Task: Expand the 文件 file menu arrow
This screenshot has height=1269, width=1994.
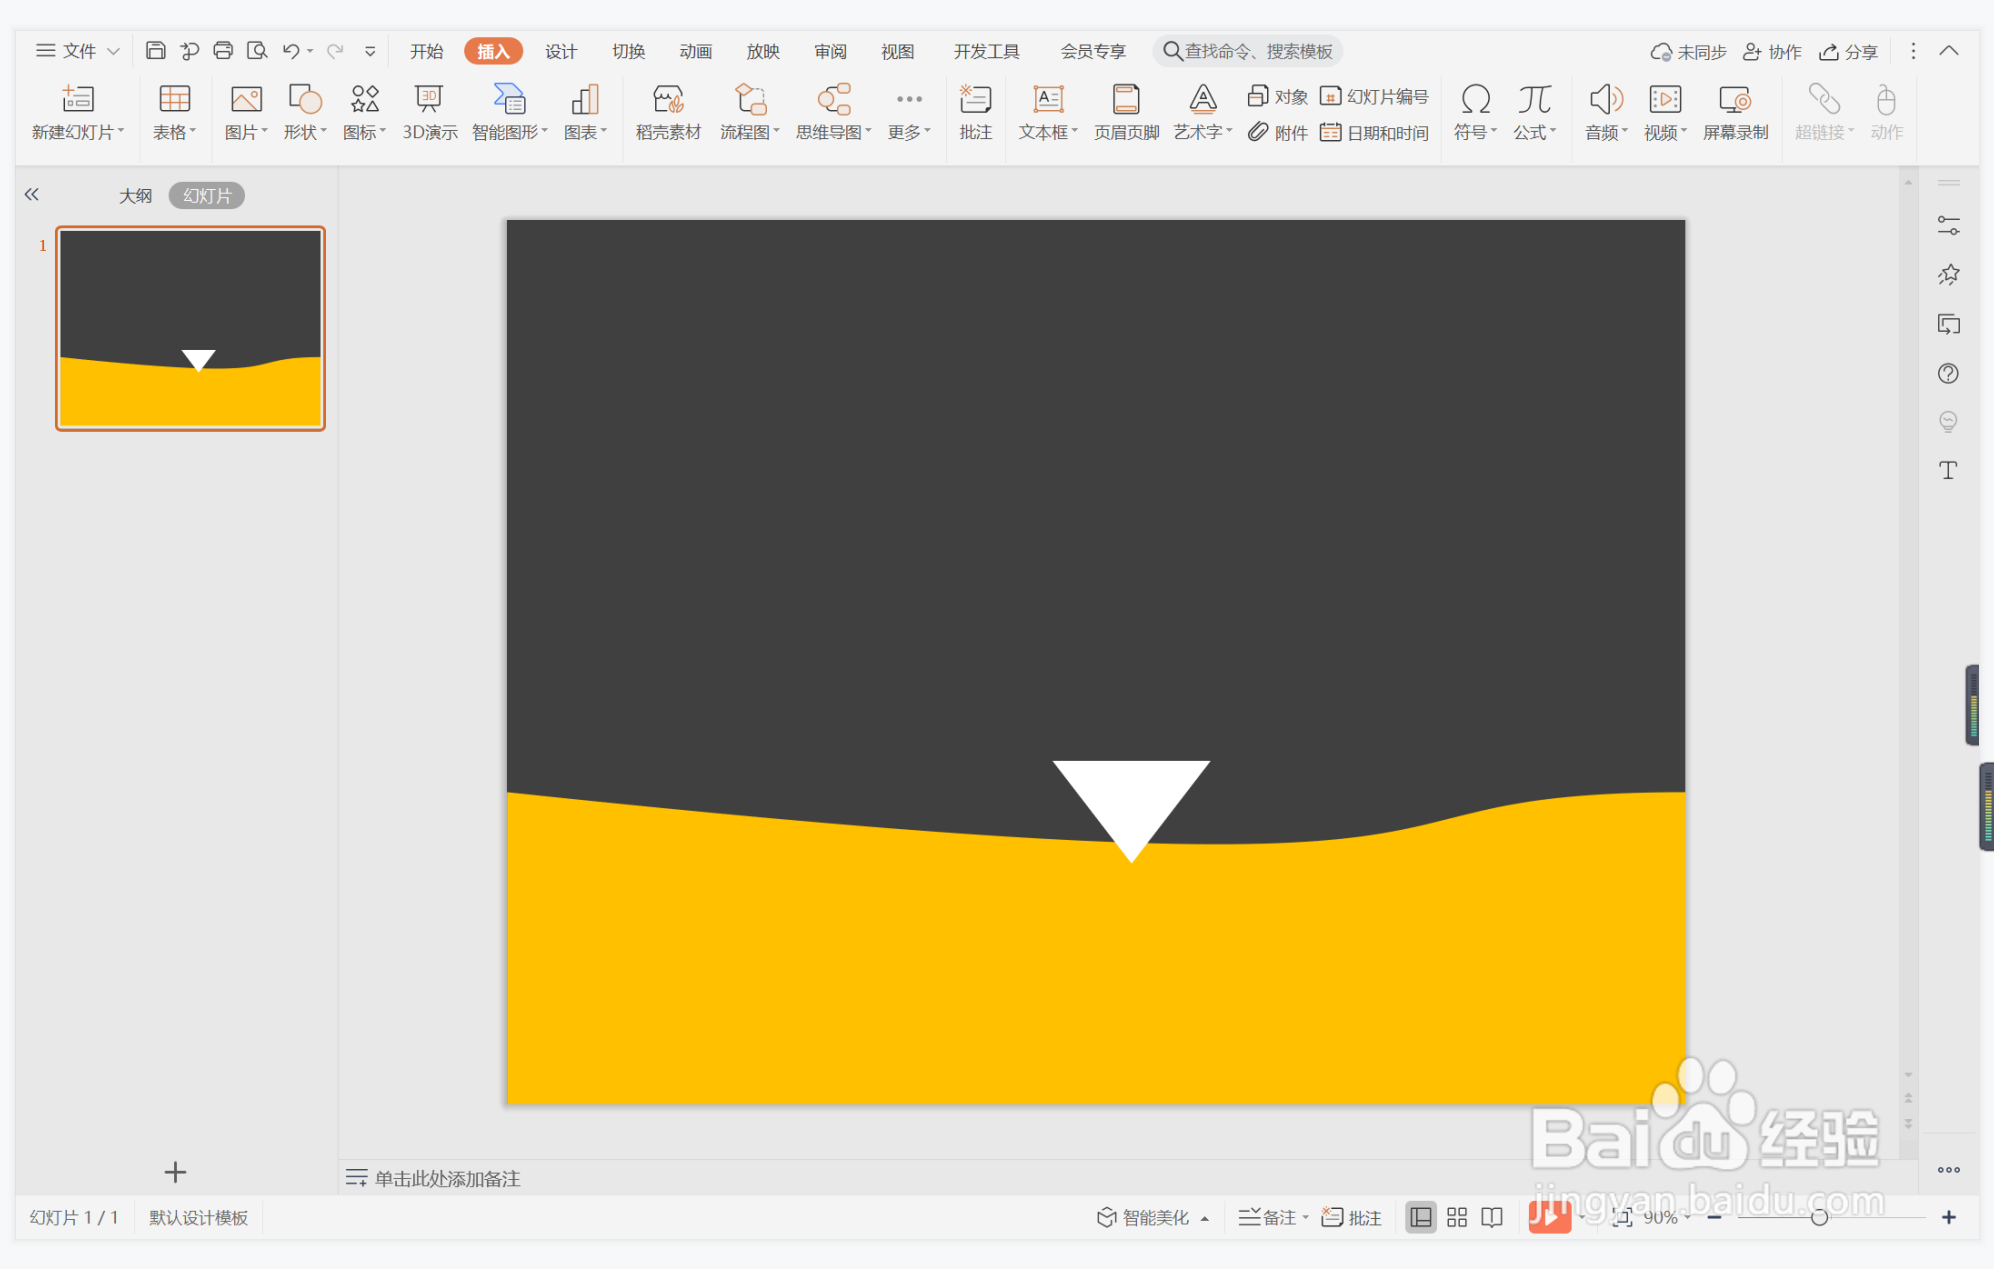Action: [114, 51]
